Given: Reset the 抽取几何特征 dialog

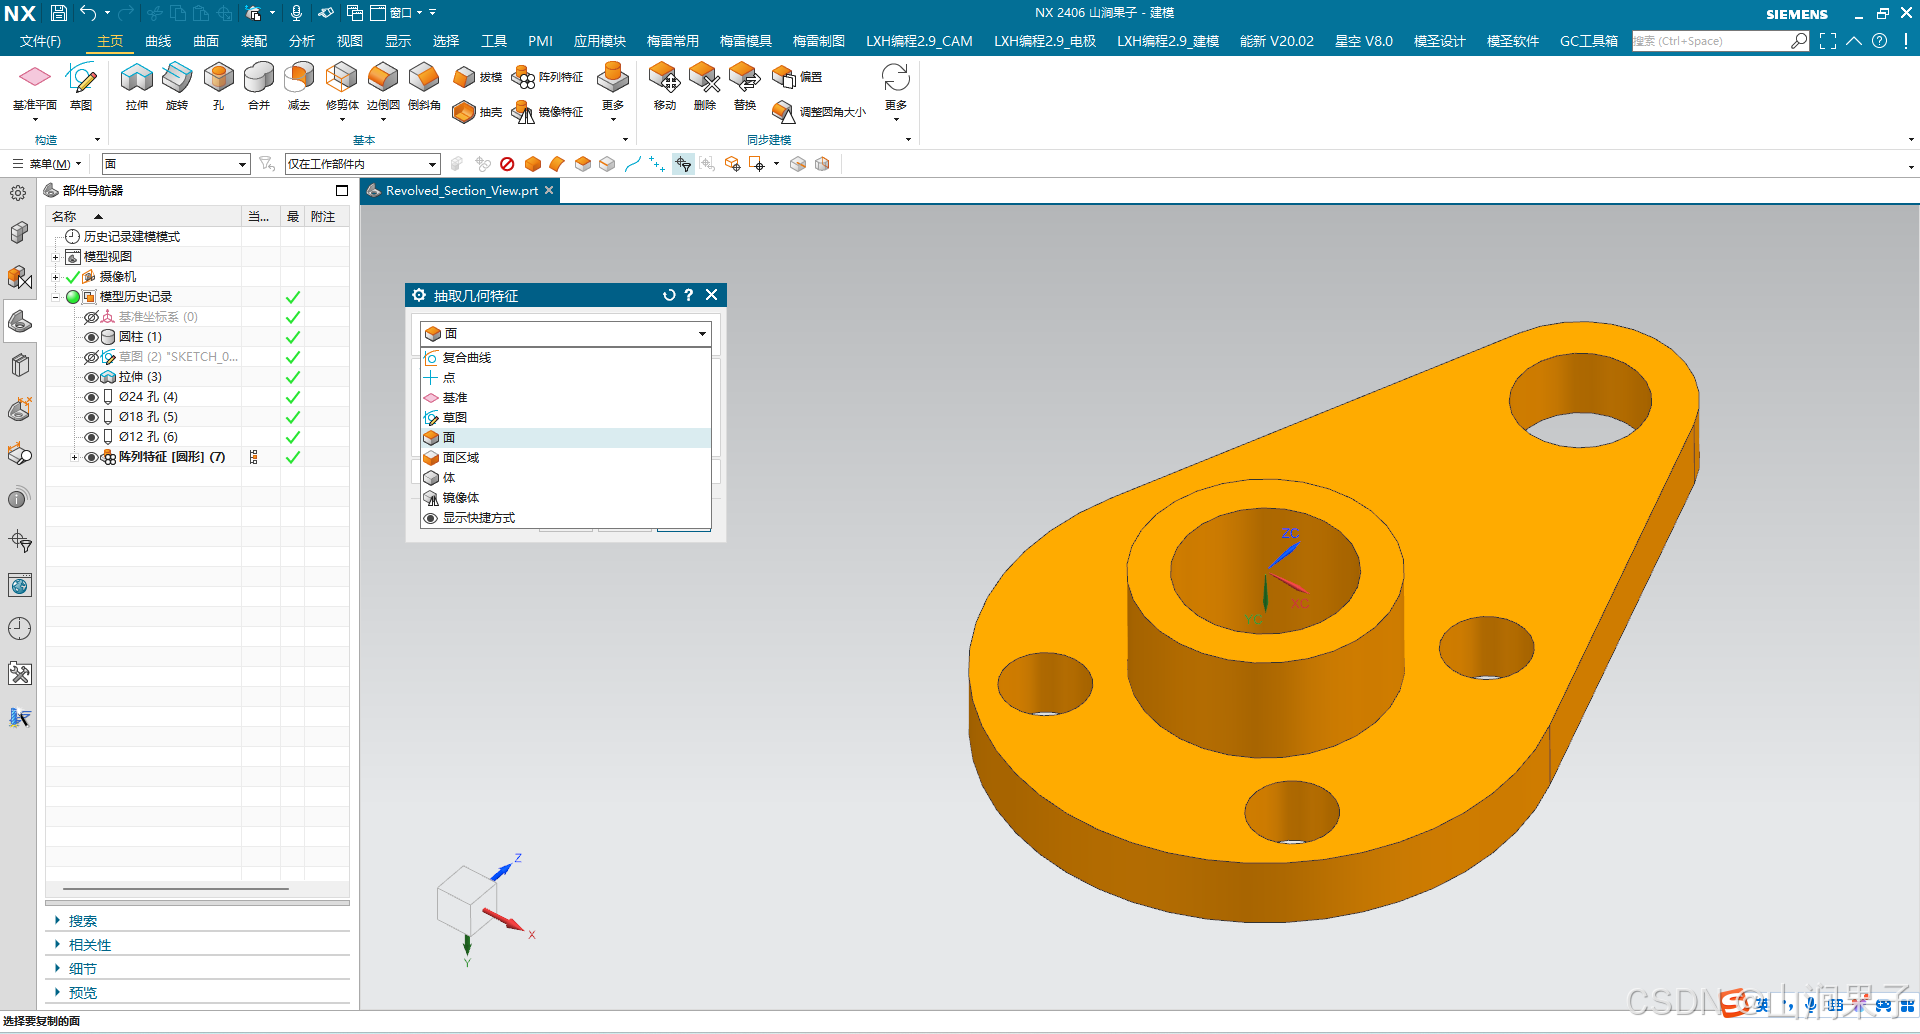Looking at the screenshot, I should click(669, 295).
